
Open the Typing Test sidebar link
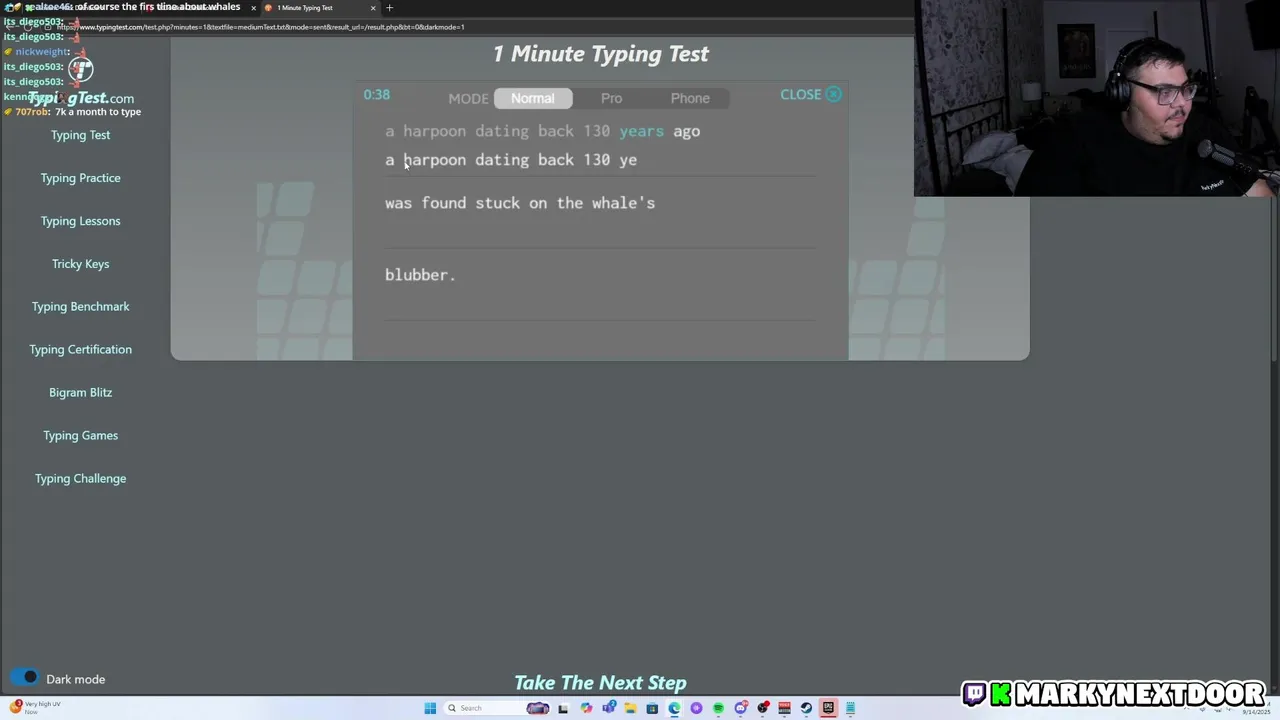(x=80, y=135)
